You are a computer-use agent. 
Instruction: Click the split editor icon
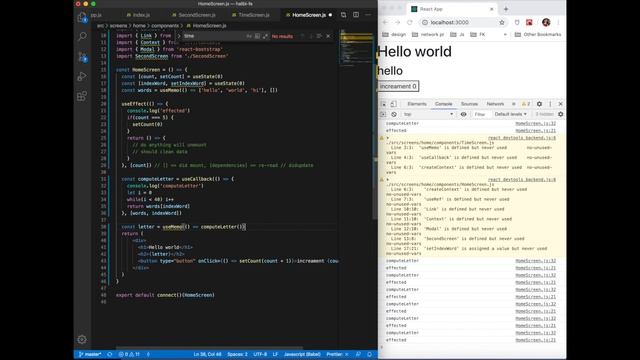tap(356, 15)
